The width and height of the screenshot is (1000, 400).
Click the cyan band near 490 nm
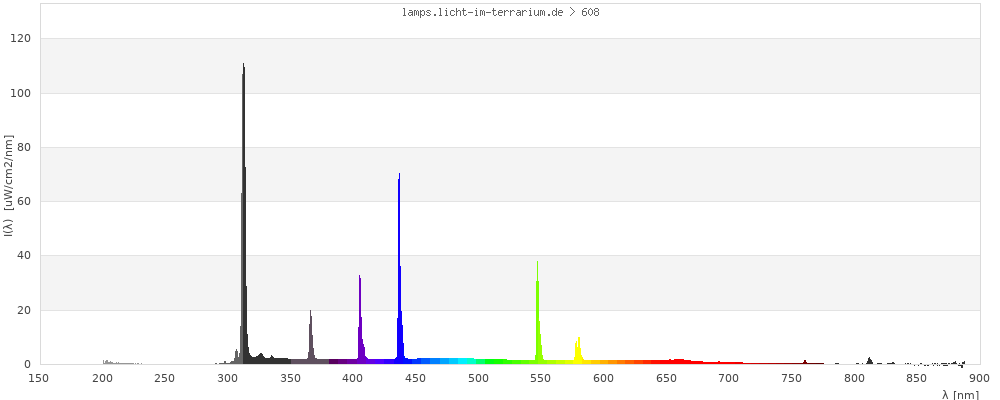point(465,360)
